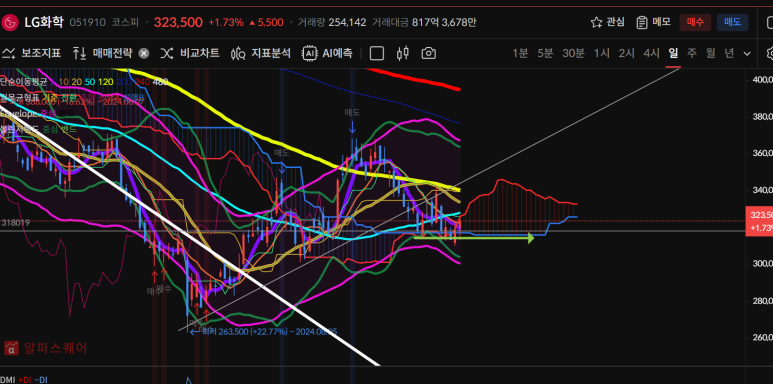Viewport: 773px width, 384px height.
Task: Click the 5,500 price change value
Action: pyautogui.click(x=270, y=22)
